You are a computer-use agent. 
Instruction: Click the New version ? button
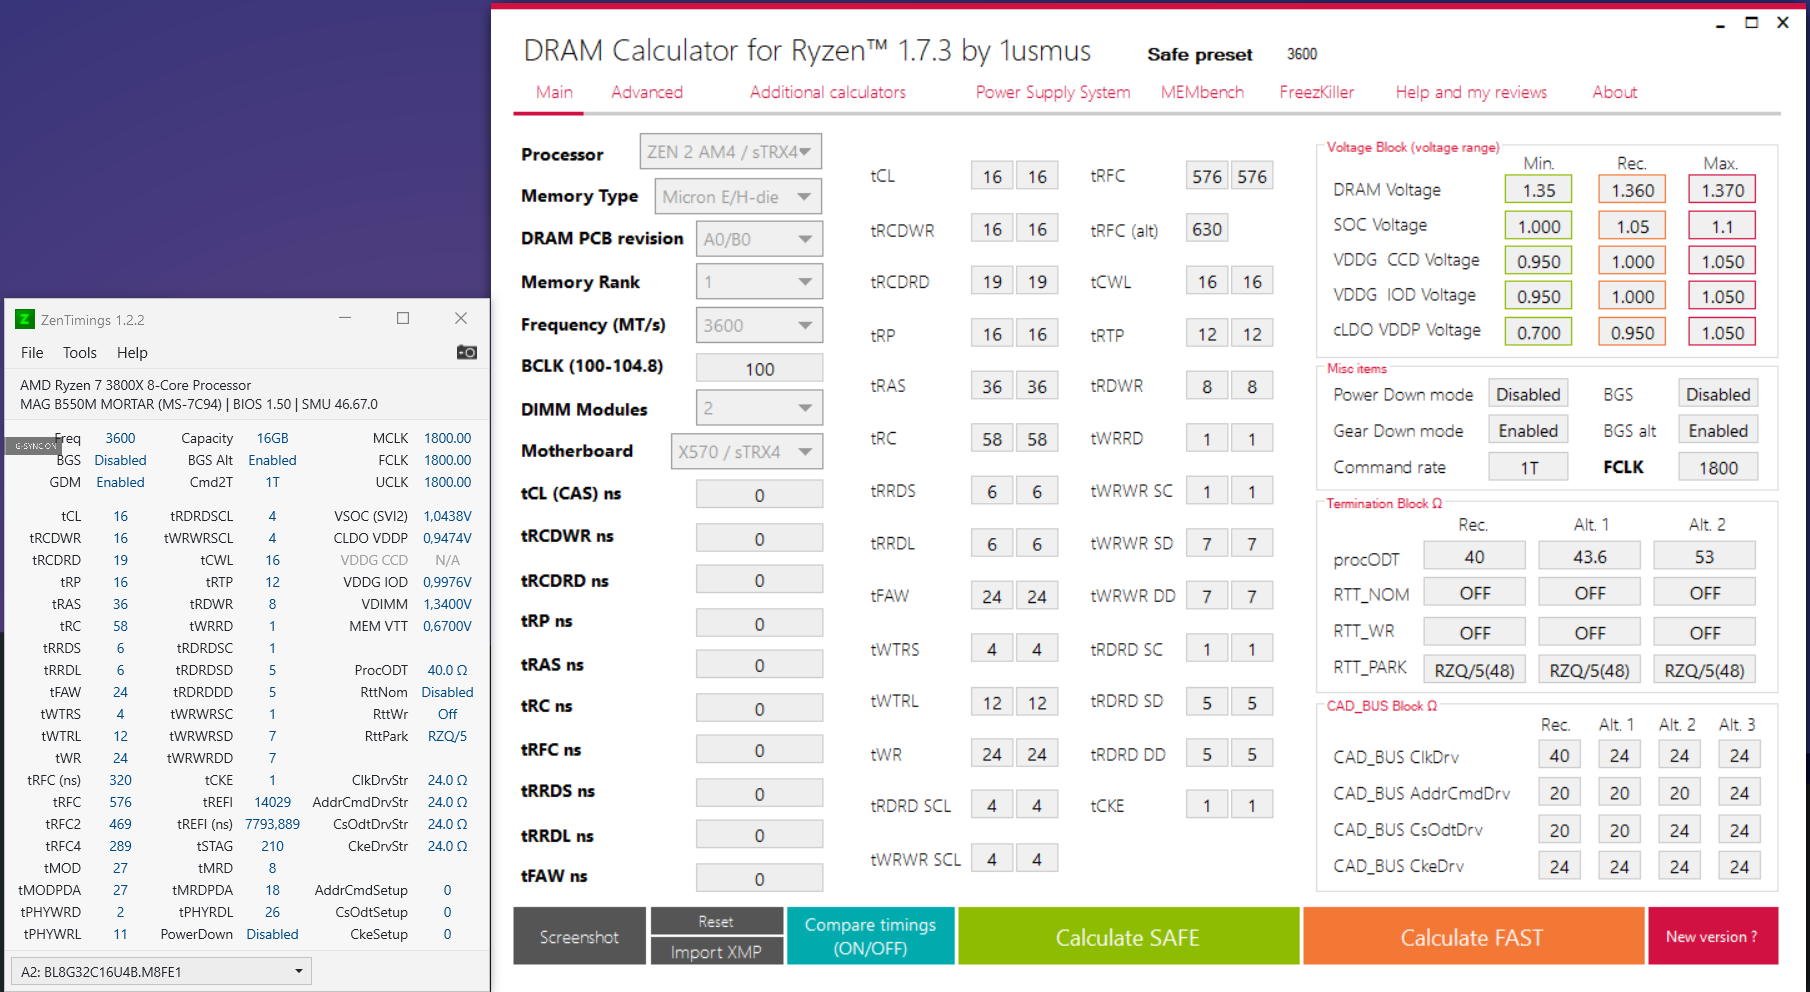(1712, 936)
